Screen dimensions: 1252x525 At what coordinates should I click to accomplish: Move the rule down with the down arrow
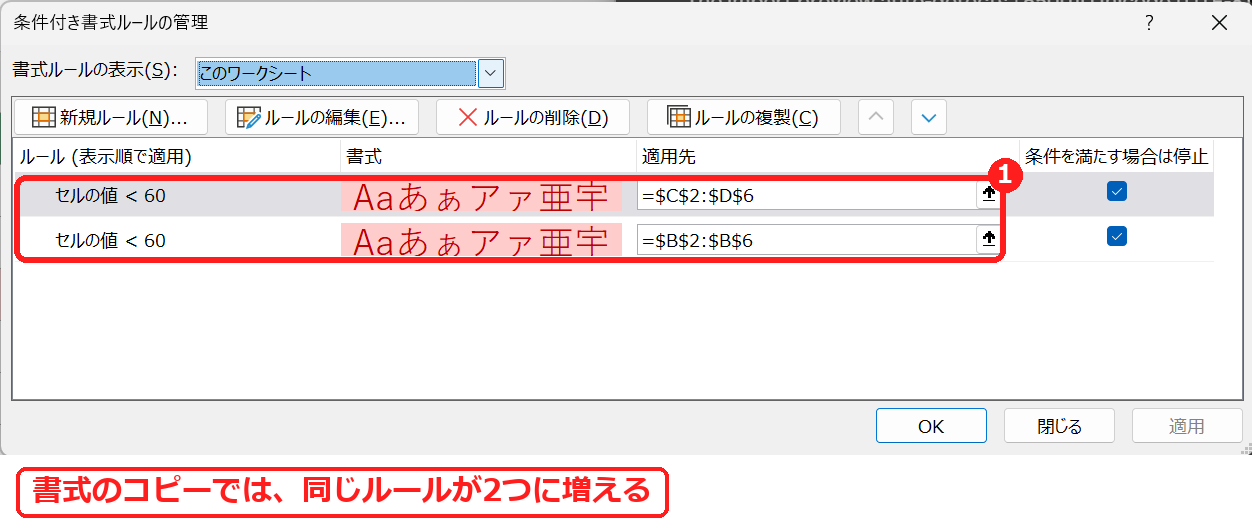tap(929, 117)
